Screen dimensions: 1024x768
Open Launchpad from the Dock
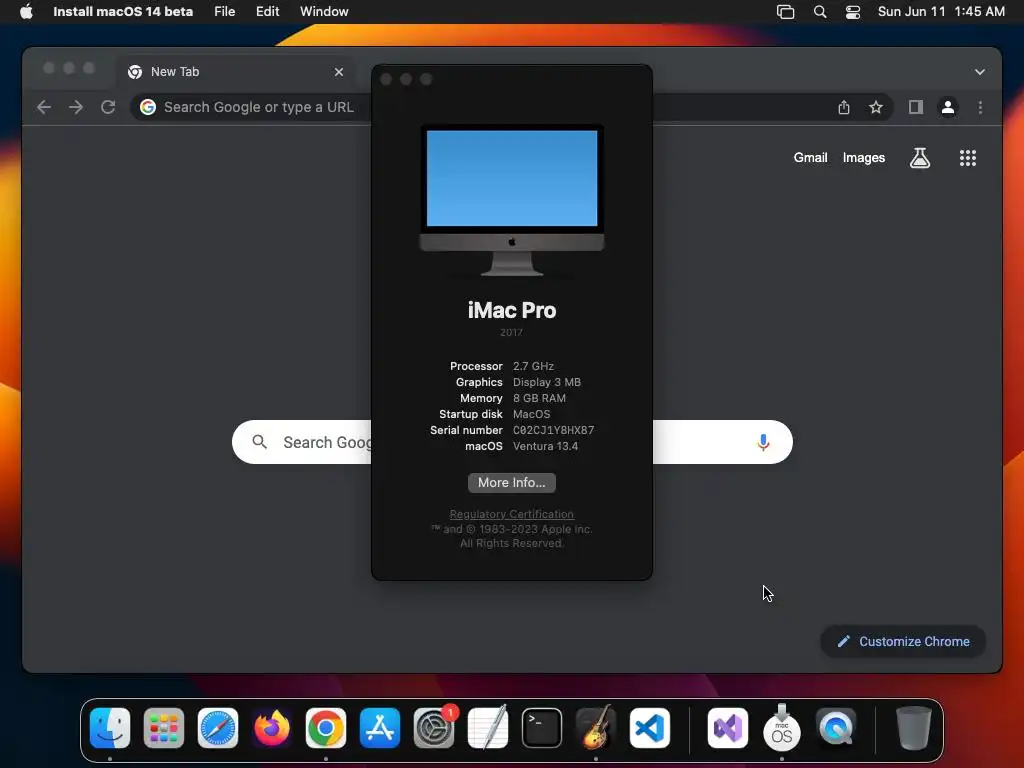pos(164,728)
